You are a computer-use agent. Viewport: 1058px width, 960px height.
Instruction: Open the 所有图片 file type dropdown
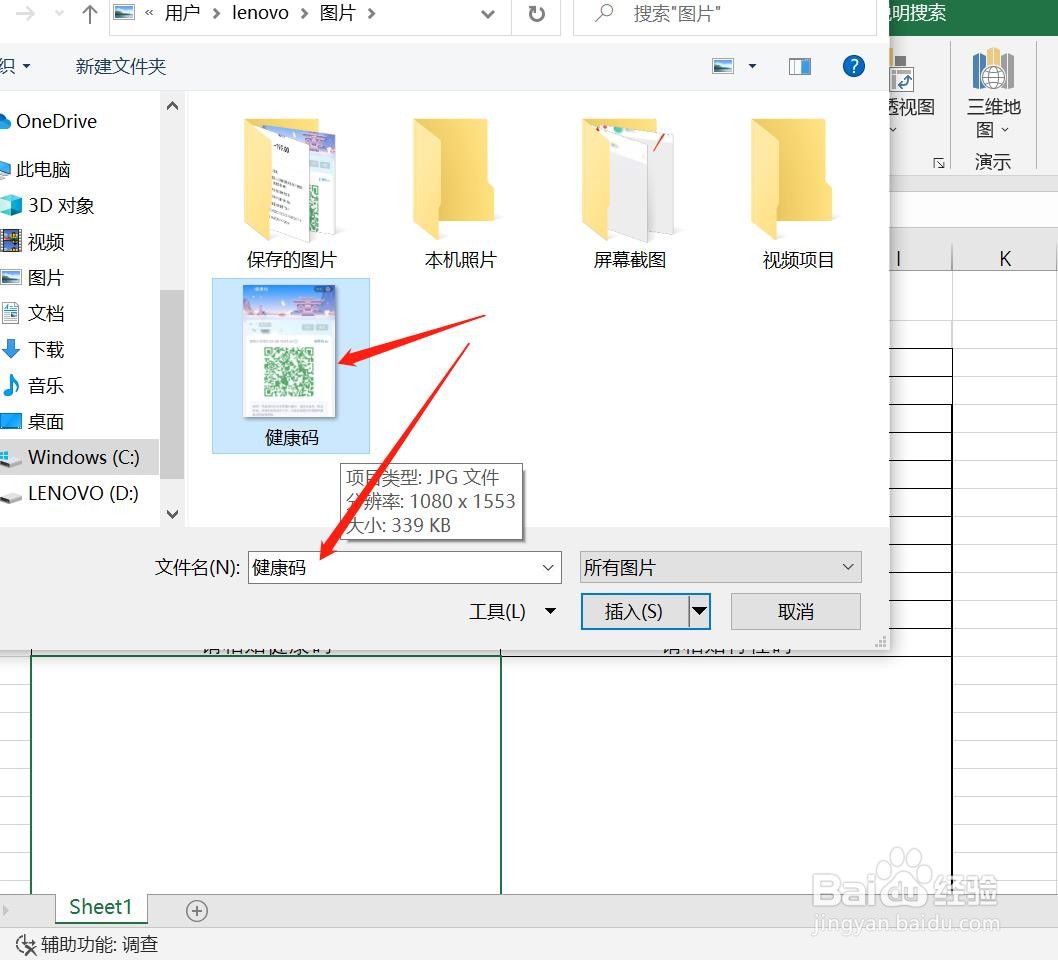[x=720, y=567]
